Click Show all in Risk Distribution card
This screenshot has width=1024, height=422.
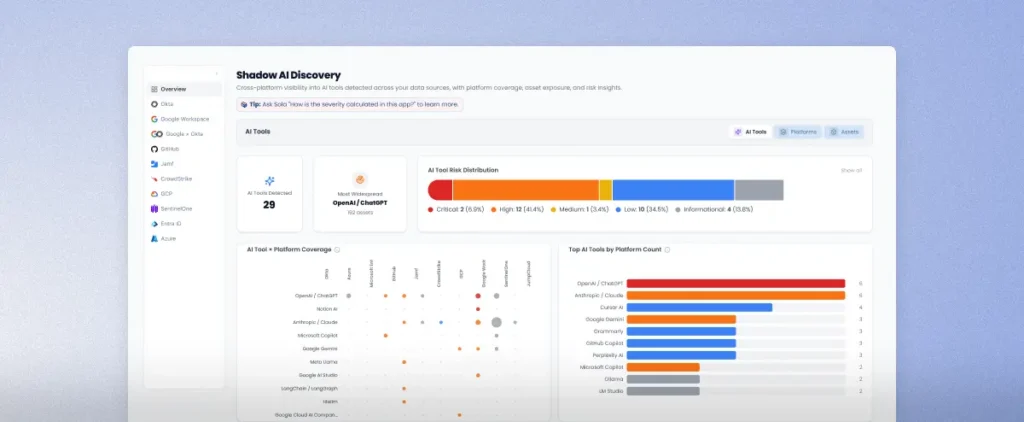coord(850,171)
